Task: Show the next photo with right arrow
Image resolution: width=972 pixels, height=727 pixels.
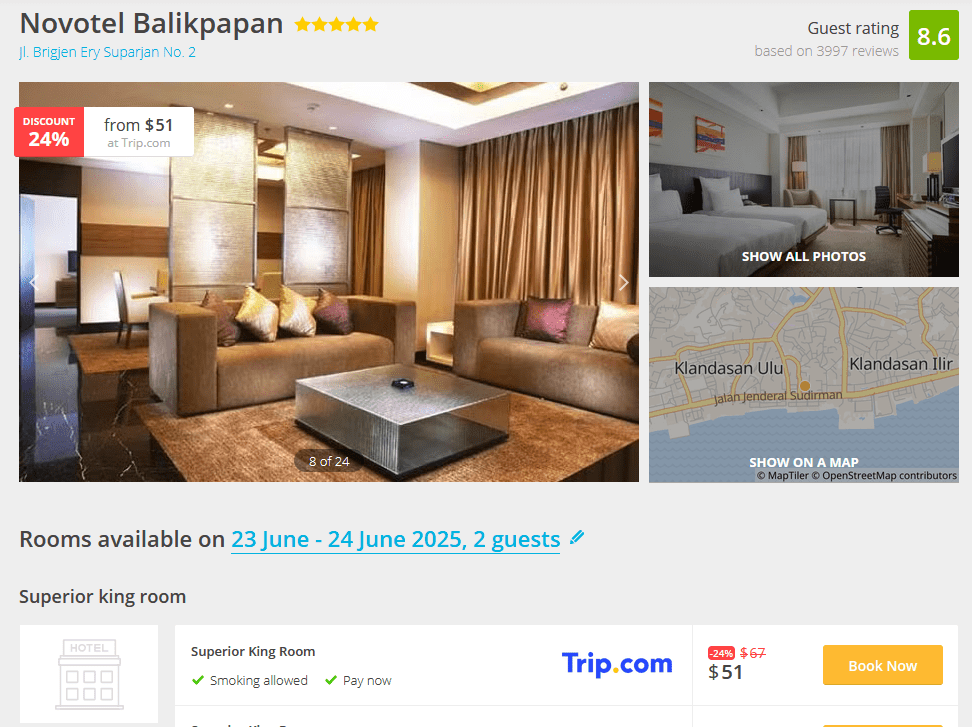Action: [x=623, y=283]
